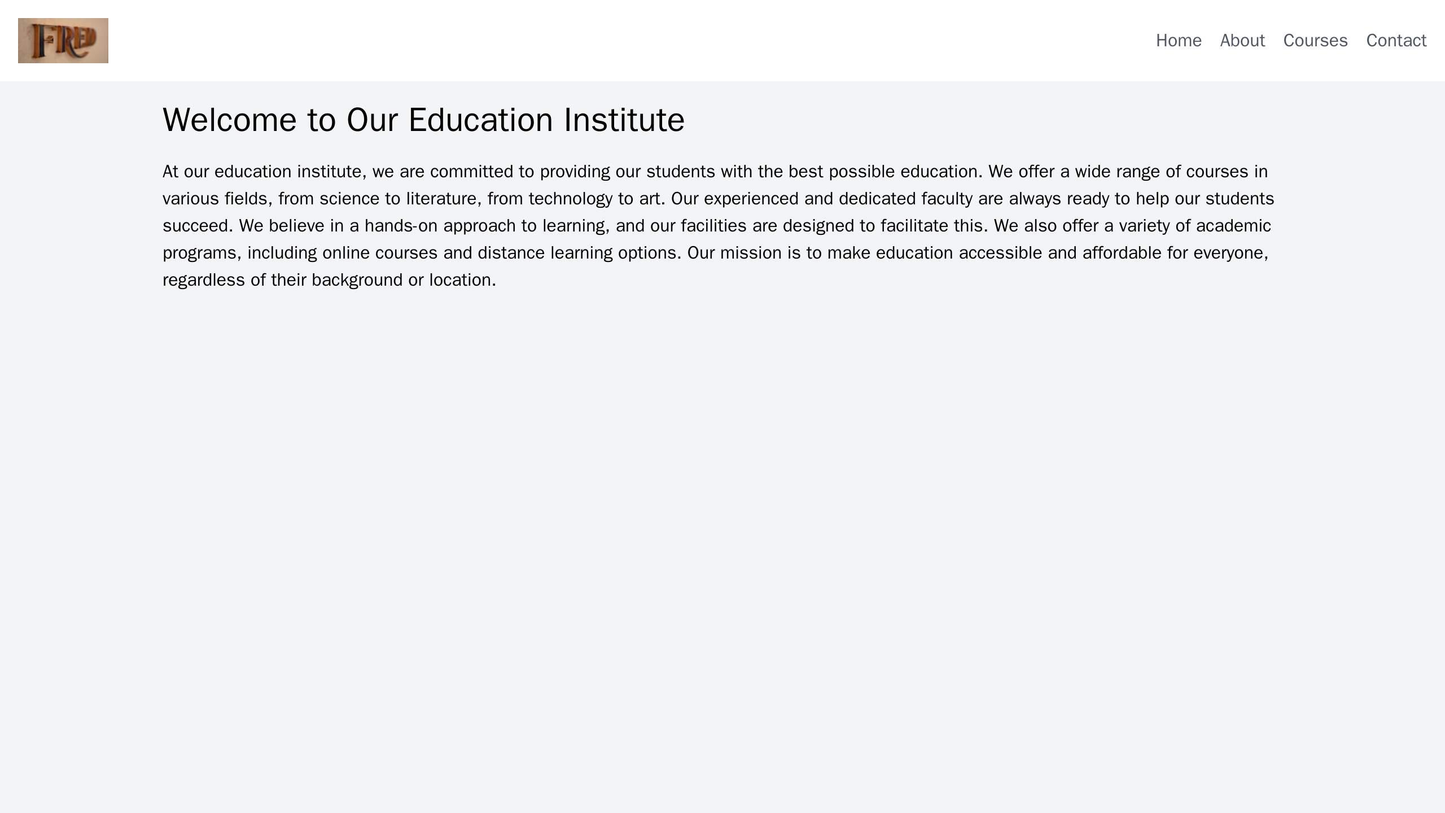Screen dimensions: 1445x813
Task: Select Contact at the far right
Action: (x=1398, y=40)
